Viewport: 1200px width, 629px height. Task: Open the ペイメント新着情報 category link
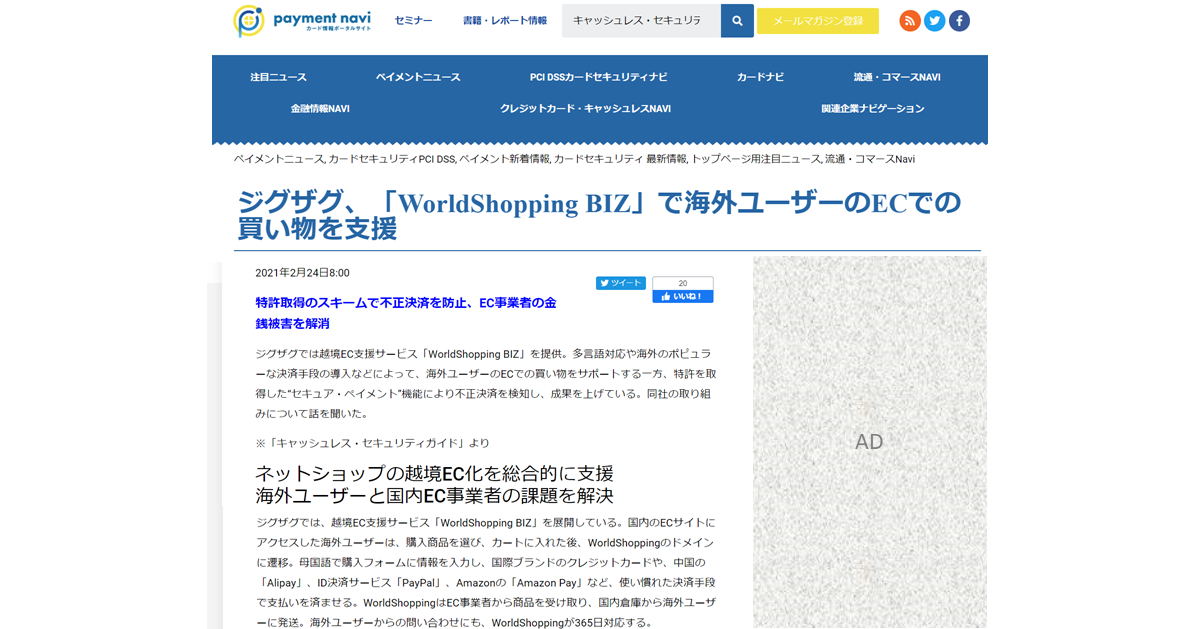click(x=504, y=159)
